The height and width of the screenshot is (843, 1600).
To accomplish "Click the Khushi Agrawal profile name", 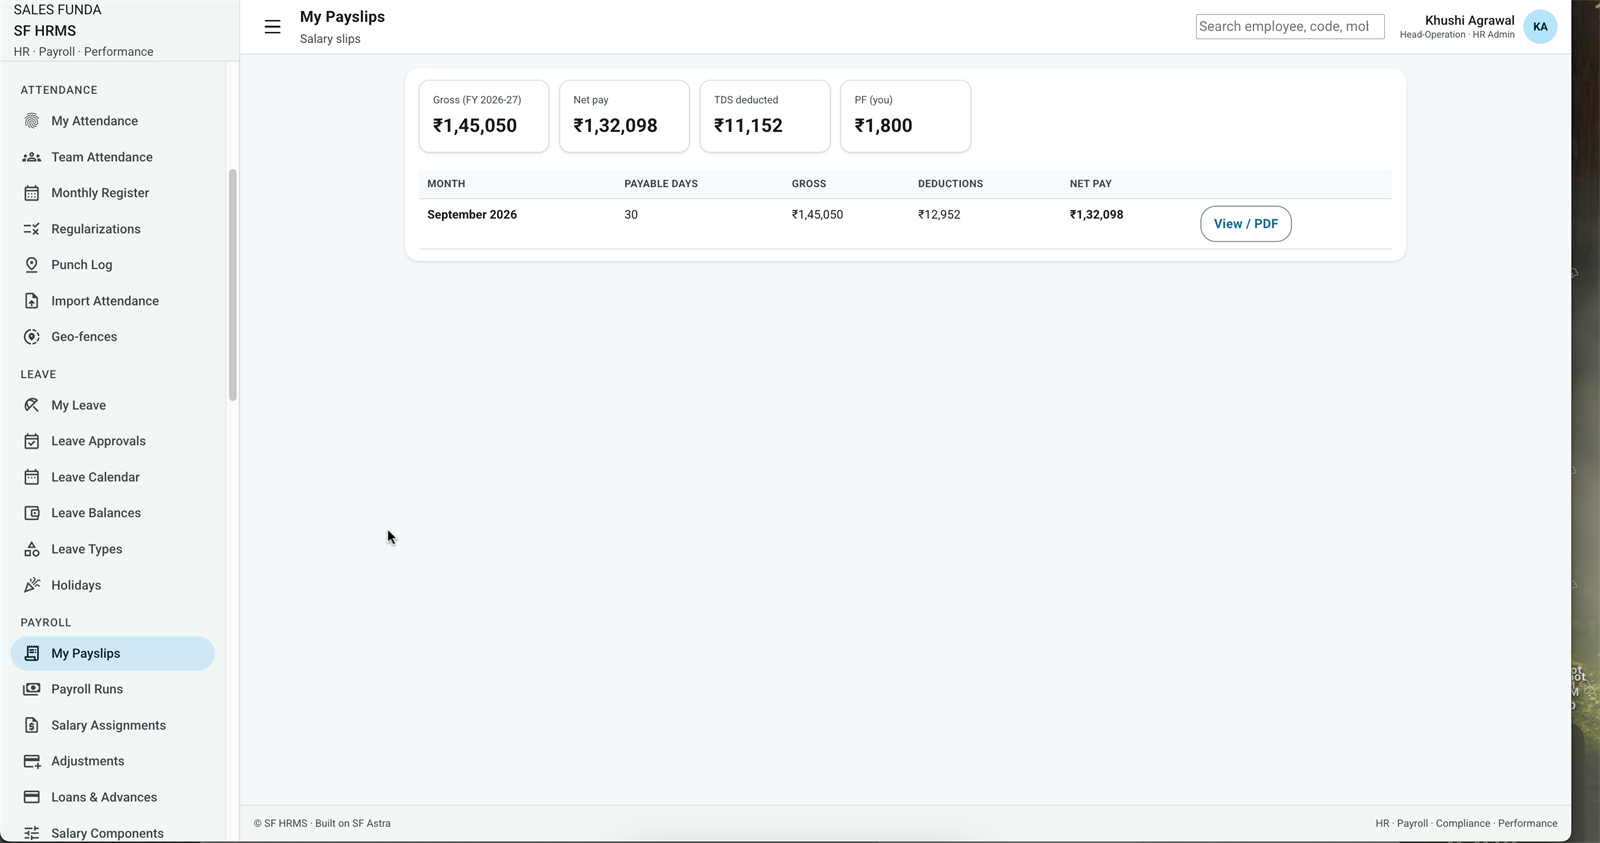I will pyautogui.click(x=1469, y=20).
